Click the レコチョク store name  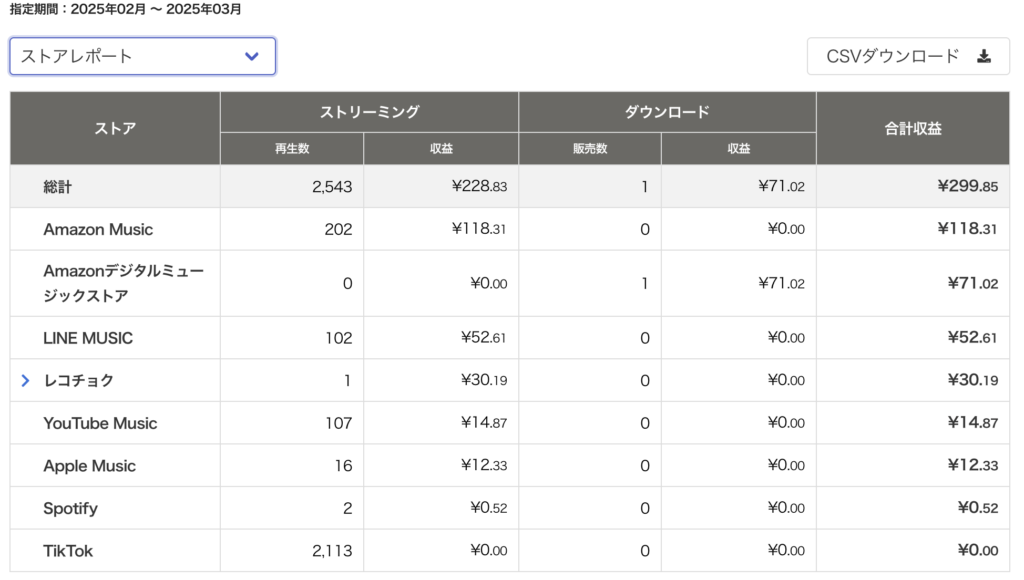coord(78,380)
